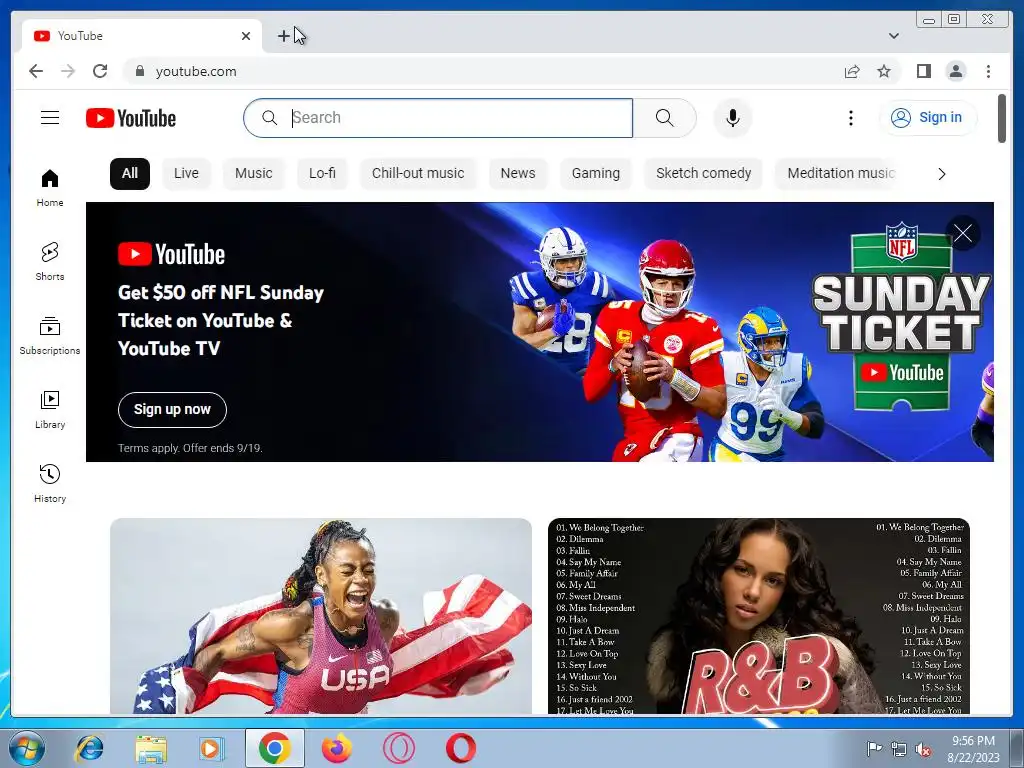The height and width of the screenshot is (768, 1024).
Task: Toggle the Chrome side panel icon
Action: [923, 71]
